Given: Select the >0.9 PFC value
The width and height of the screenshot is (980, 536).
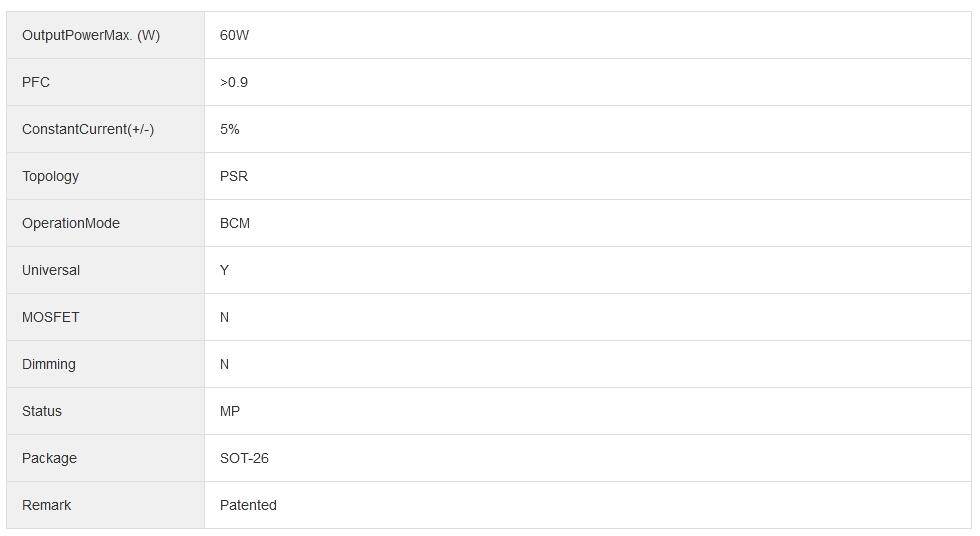Looking at the screenshot, I should [x=234, y=82].
